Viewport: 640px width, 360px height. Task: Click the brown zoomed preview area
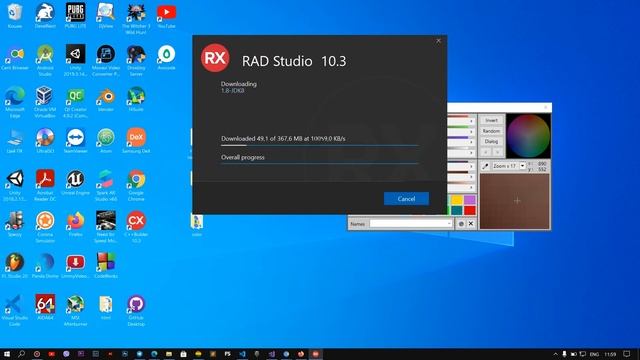click(x=515, y=201)
